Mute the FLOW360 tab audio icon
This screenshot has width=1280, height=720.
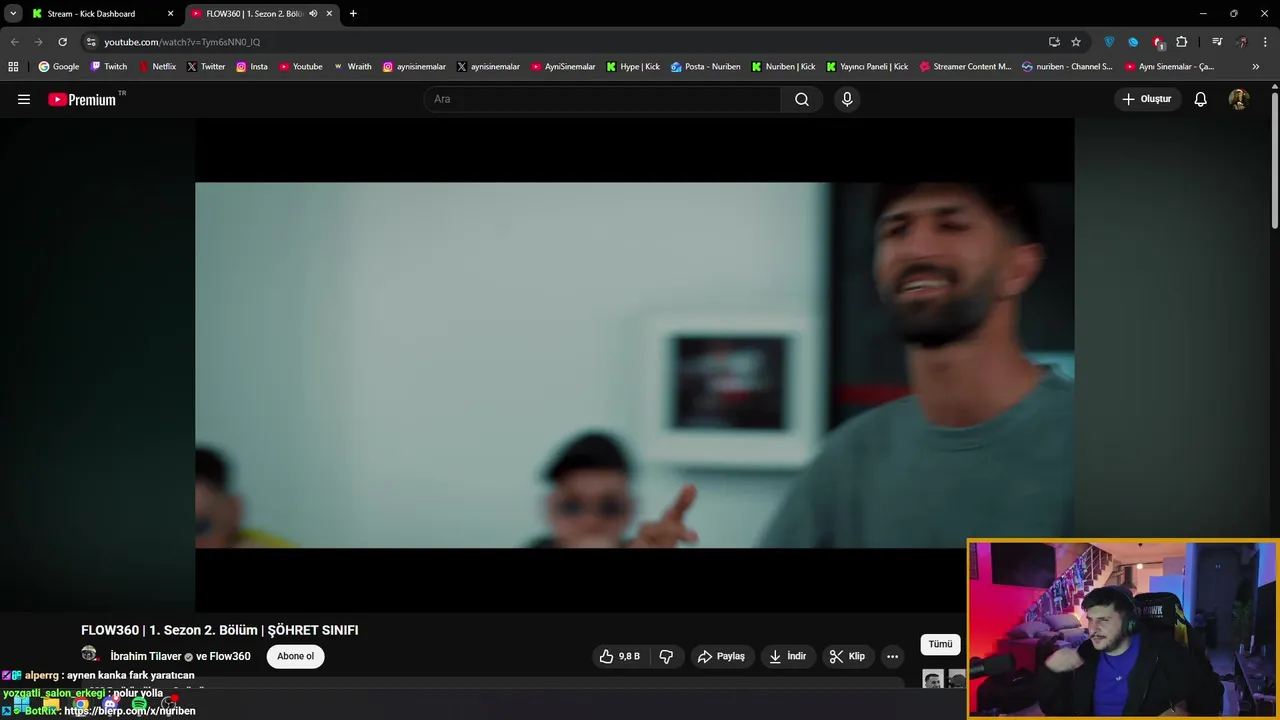313,14
